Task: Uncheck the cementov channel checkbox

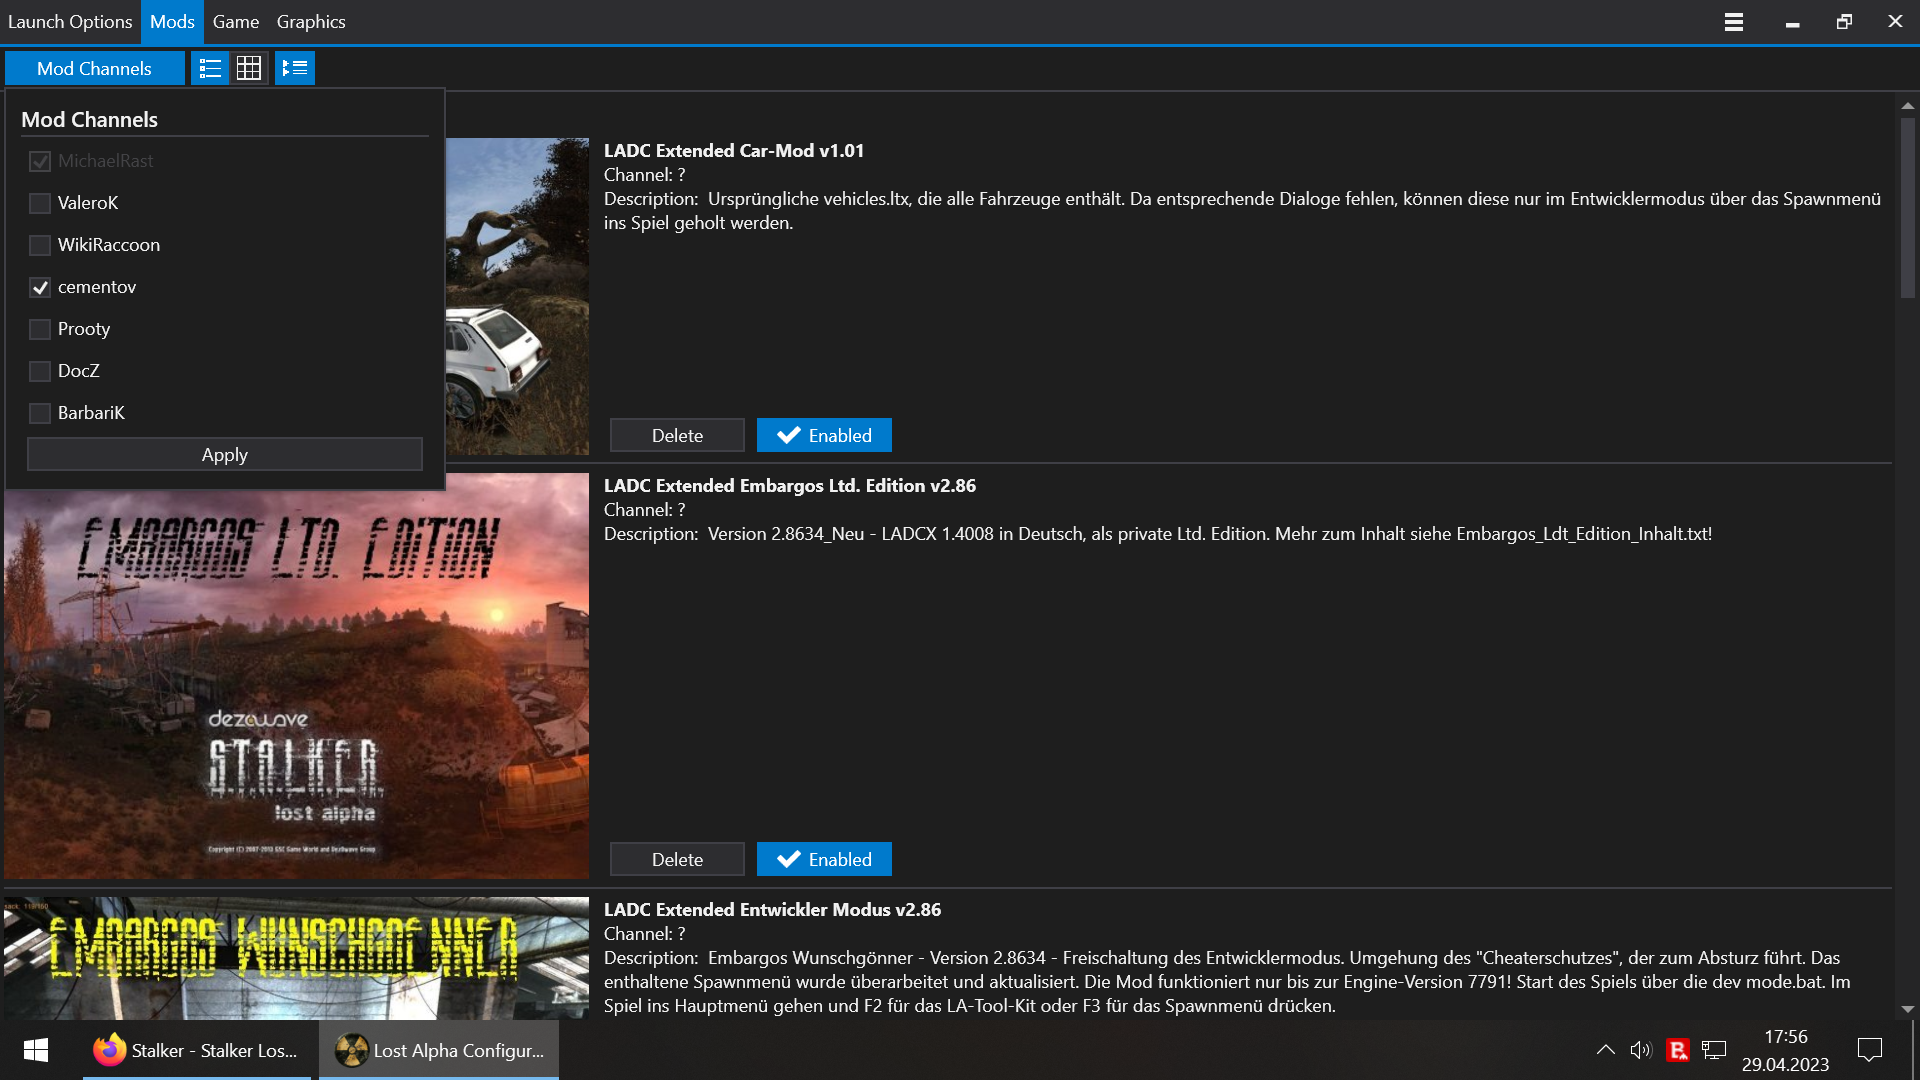Action: click(x=40, y=287)
